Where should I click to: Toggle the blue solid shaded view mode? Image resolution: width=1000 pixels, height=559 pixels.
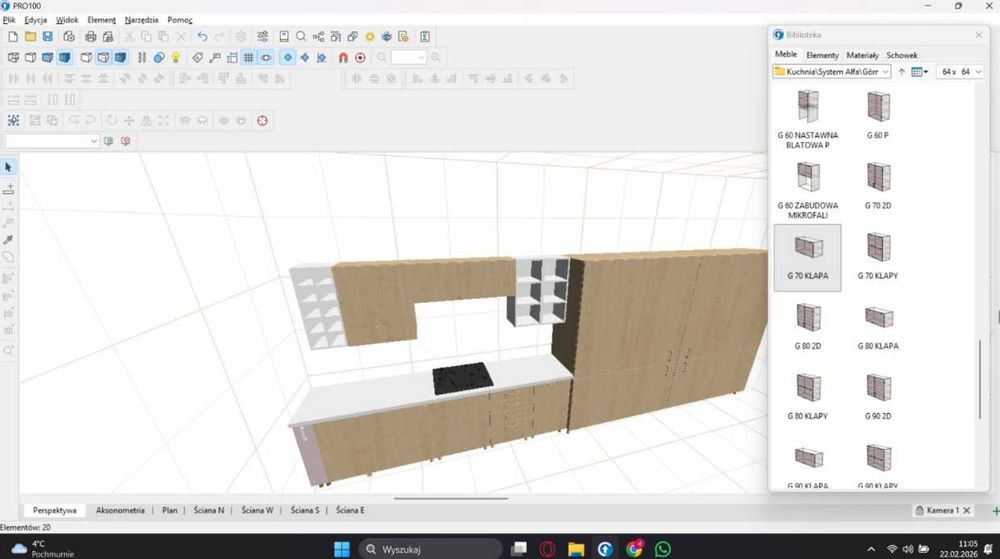tap(65, 58)
